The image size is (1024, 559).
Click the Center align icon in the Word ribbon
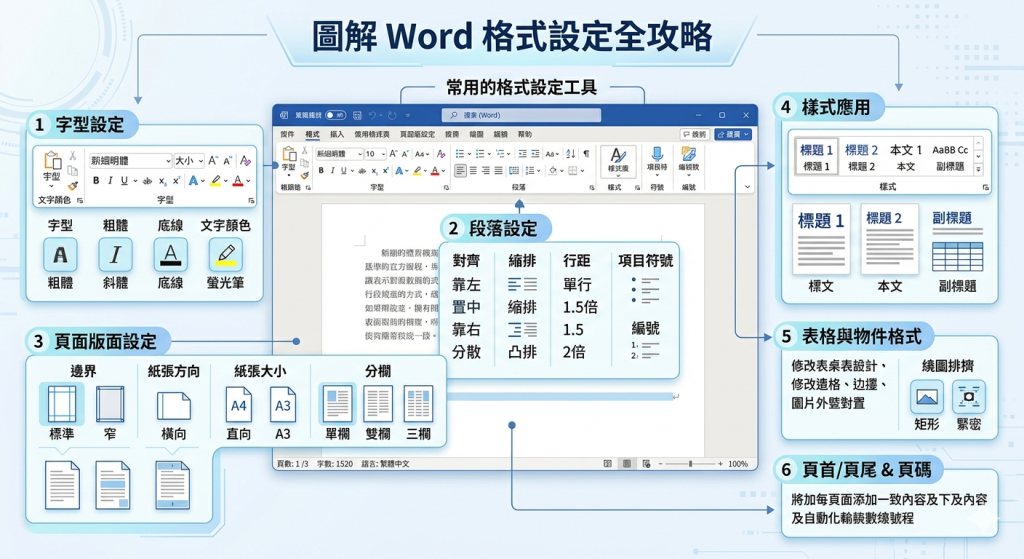point(473,170)
